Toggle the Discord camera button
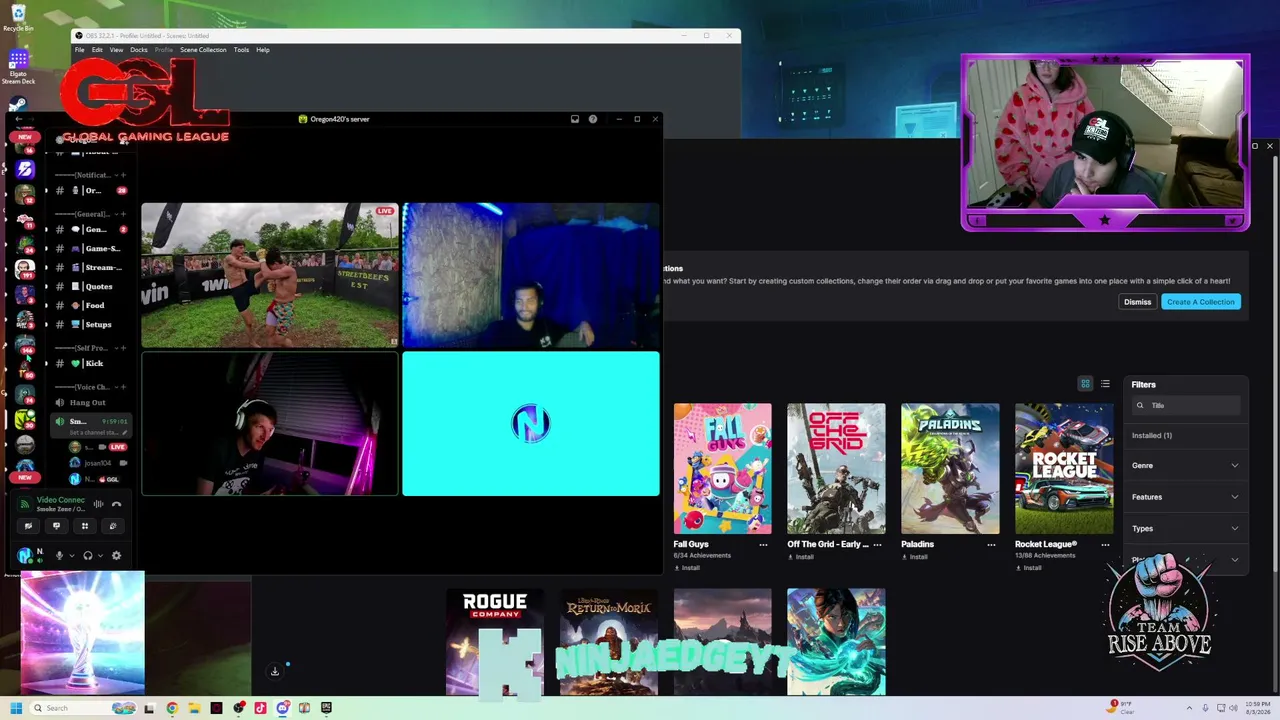 tap(28, 526)
